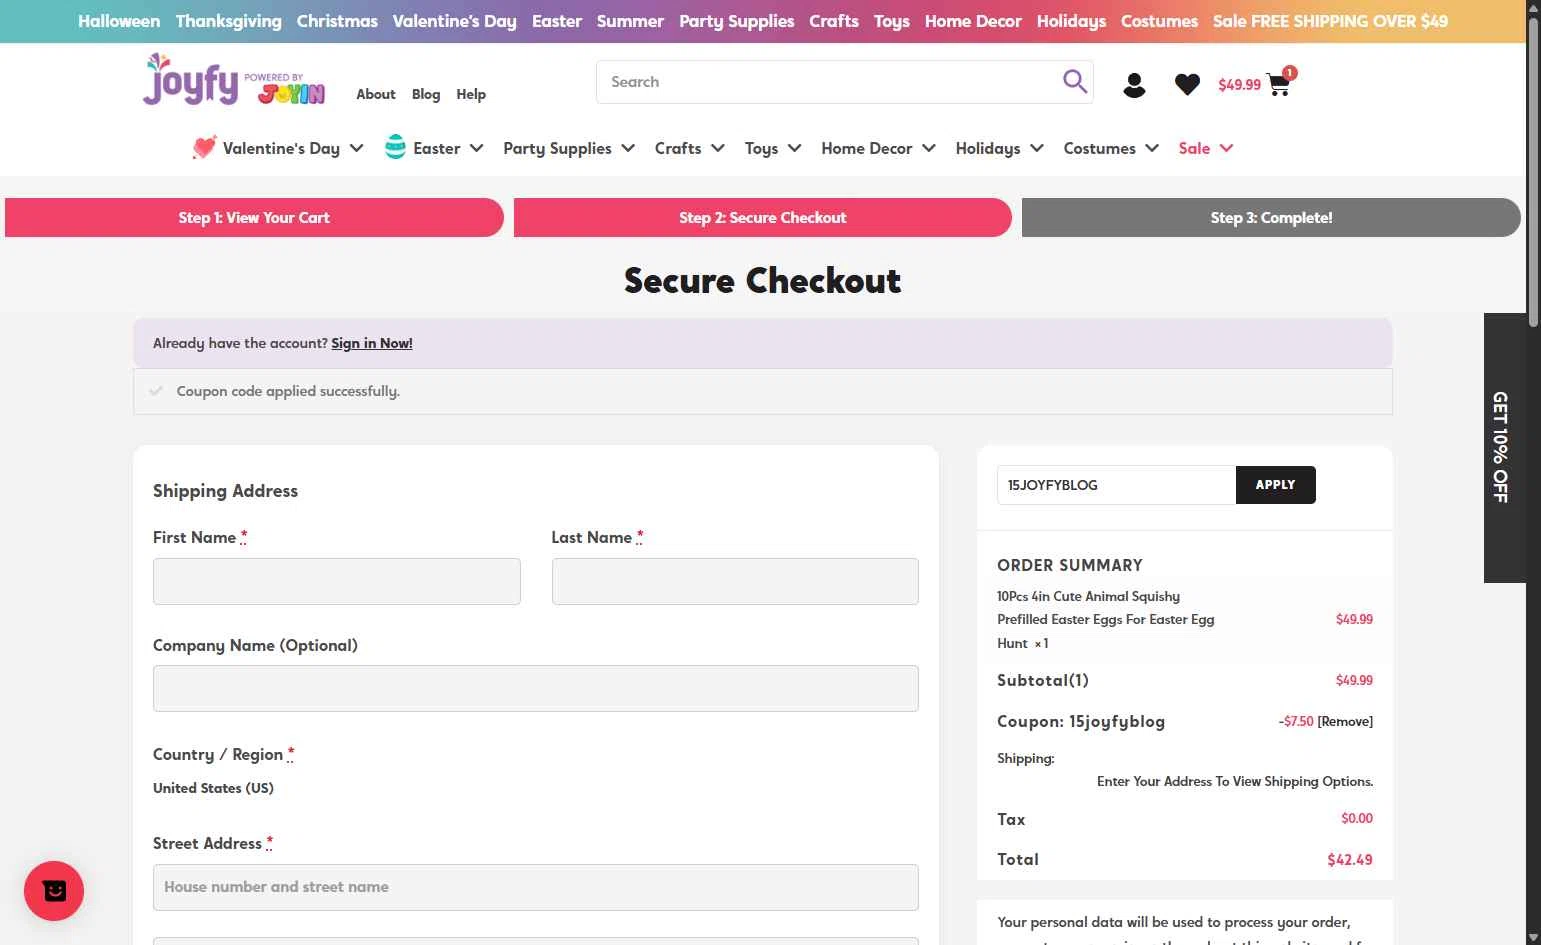This screenshot has height=945, width=1541.
Task: Open Easter in the top banner
Action: tap(557, 21)
